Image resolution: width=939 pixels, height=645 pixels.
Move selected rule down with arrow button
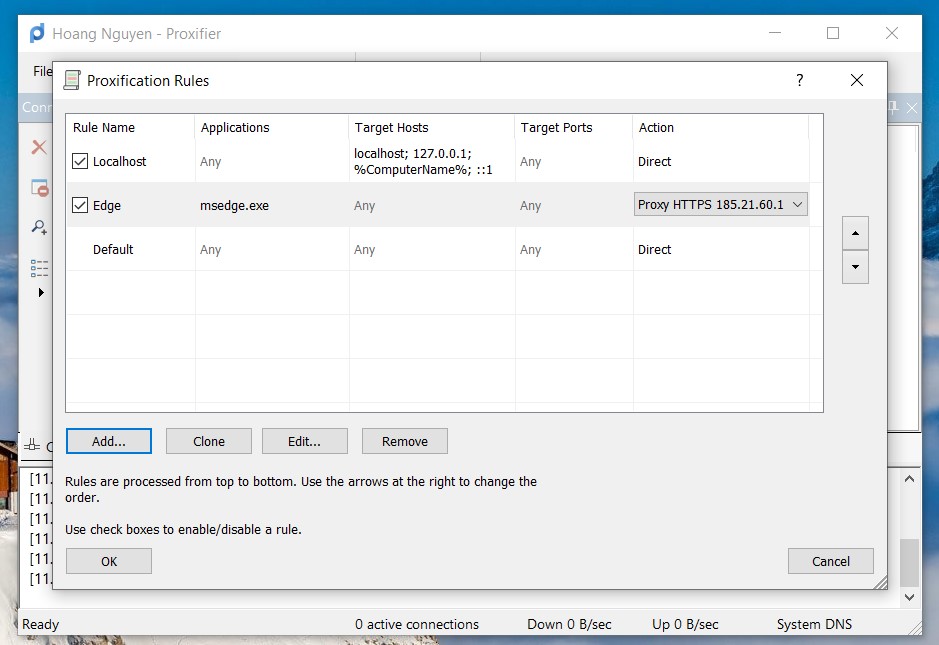[855, 267]
